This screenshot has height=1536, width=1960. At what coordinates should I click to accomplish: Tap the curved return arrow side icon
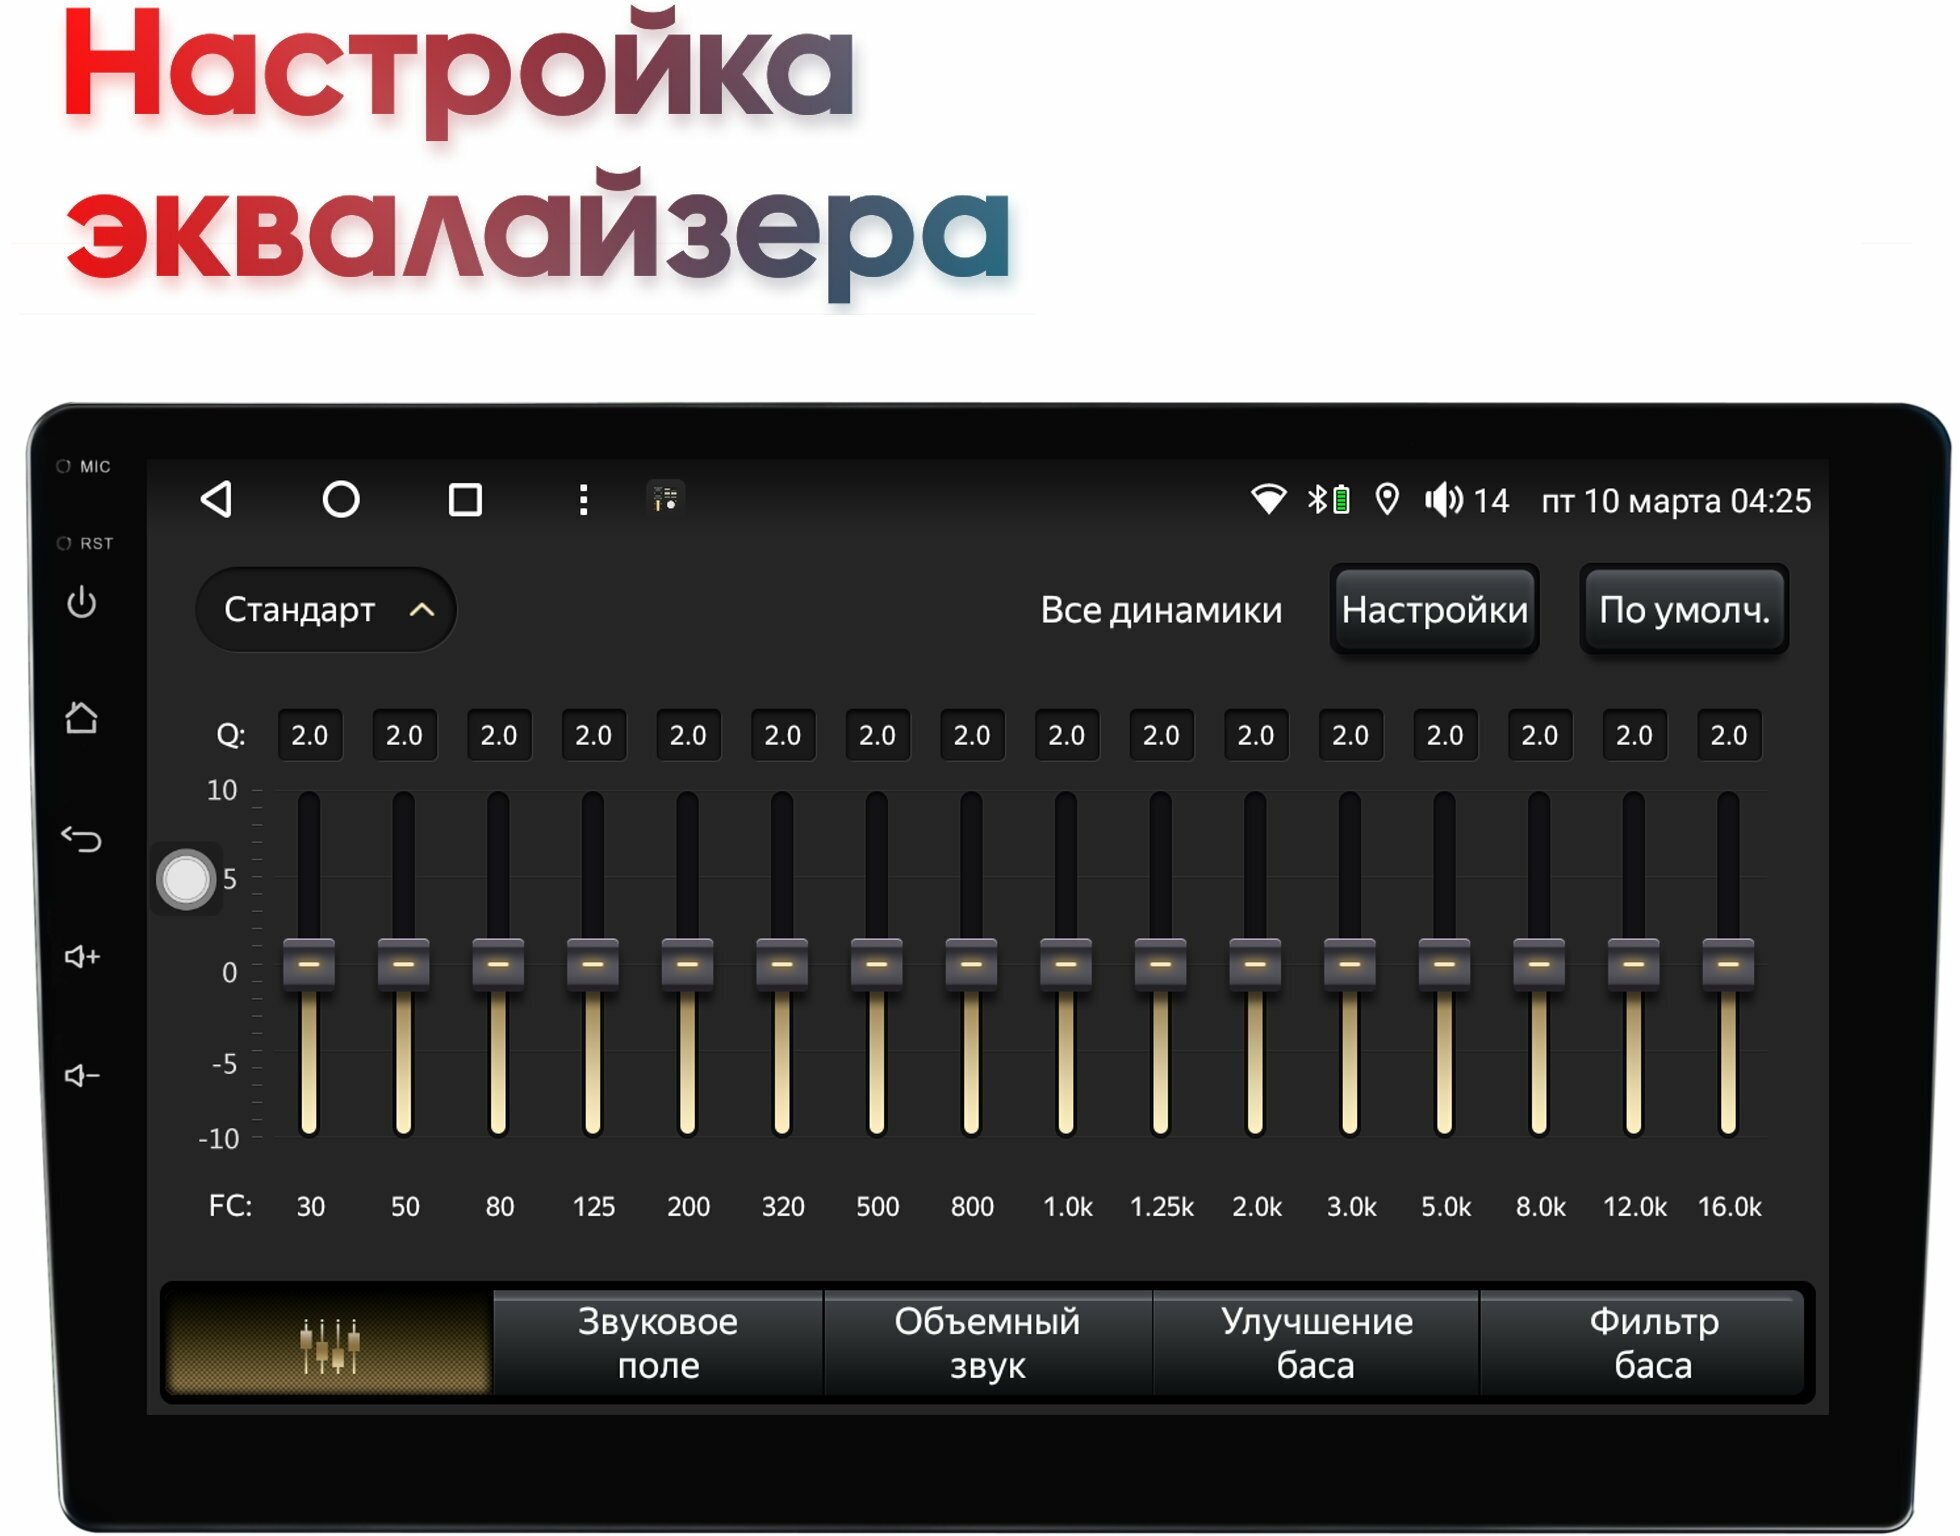click(81, 839)
